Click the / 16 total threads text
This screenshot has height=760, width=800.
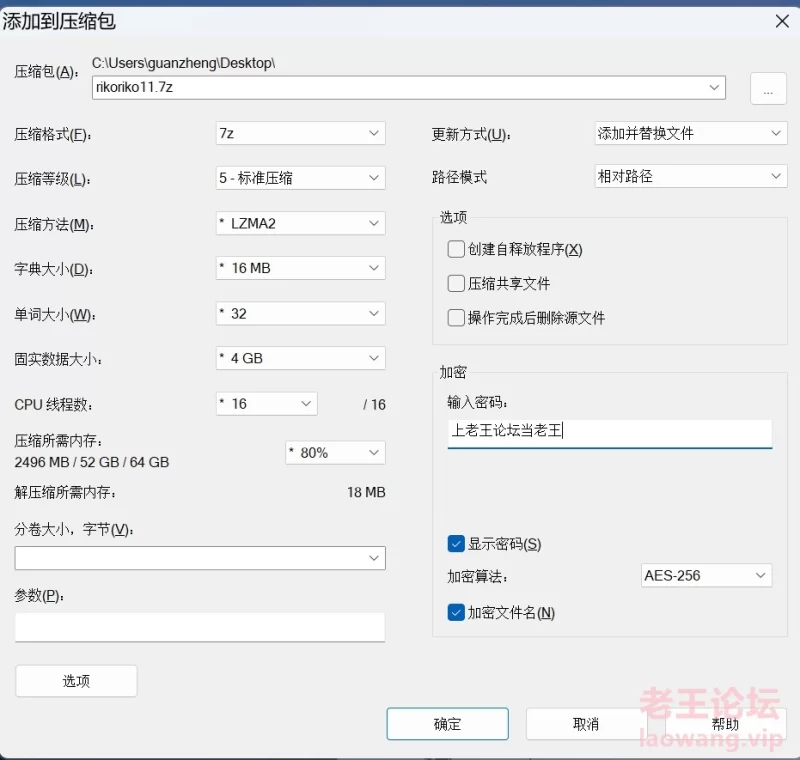click(374, 404)
